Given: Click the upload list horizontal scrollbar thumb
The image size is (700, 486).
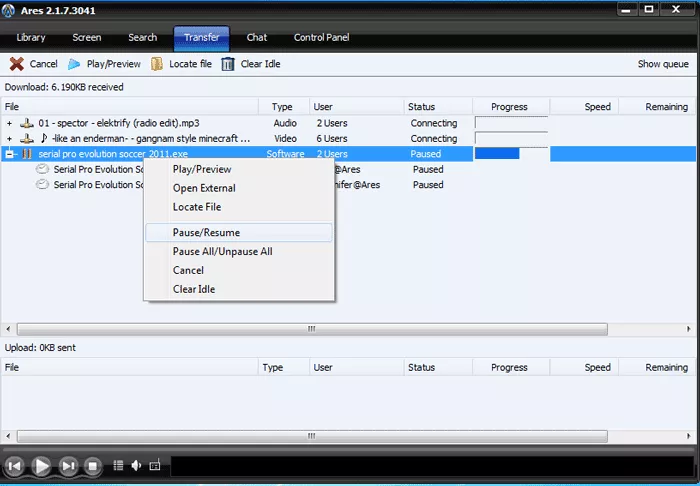Looking at the screenshot, I should 312,436.
